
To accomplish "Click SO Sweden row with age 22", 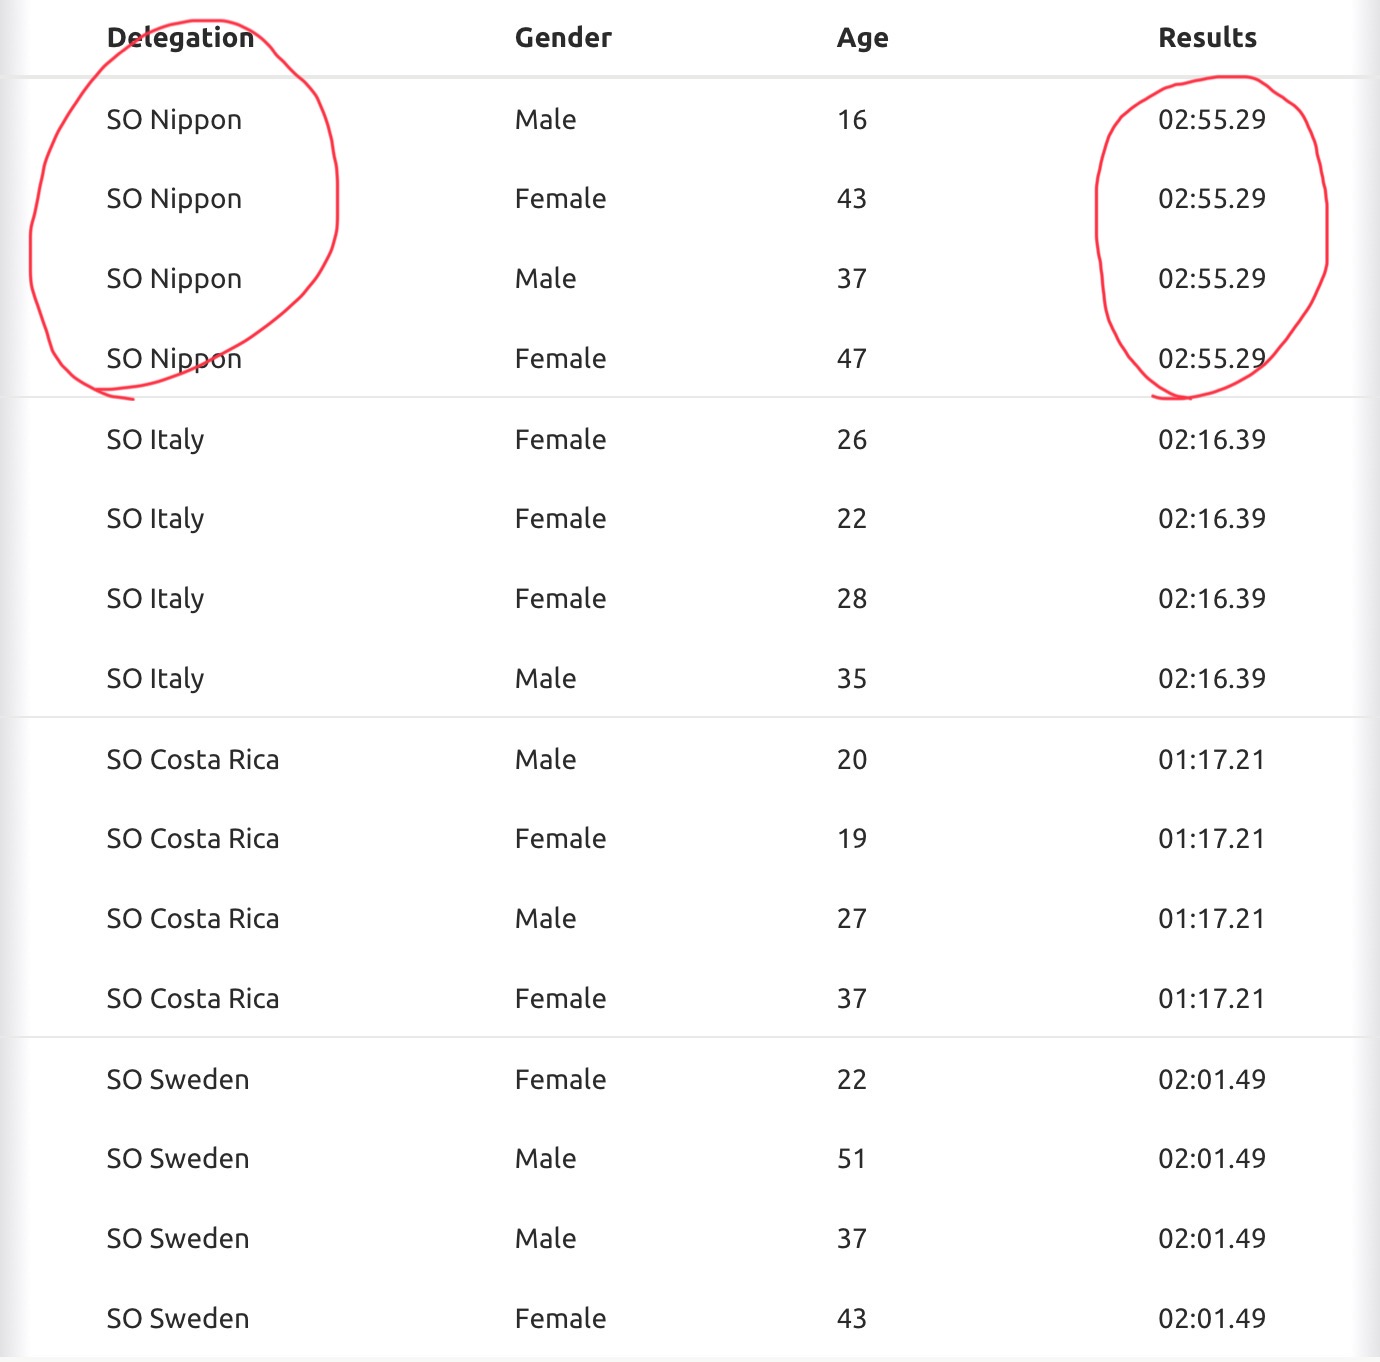I will pyautogui.click(x=690, y=1079).
